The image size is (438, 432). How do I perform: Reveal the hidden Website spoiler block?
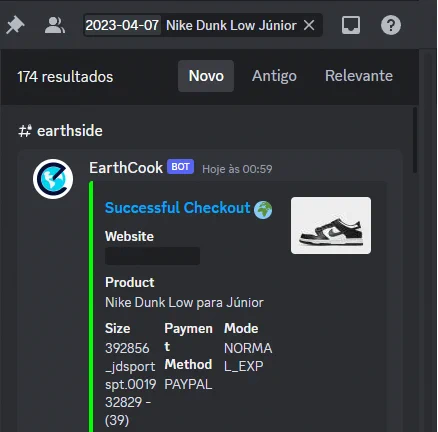[152, 256]
